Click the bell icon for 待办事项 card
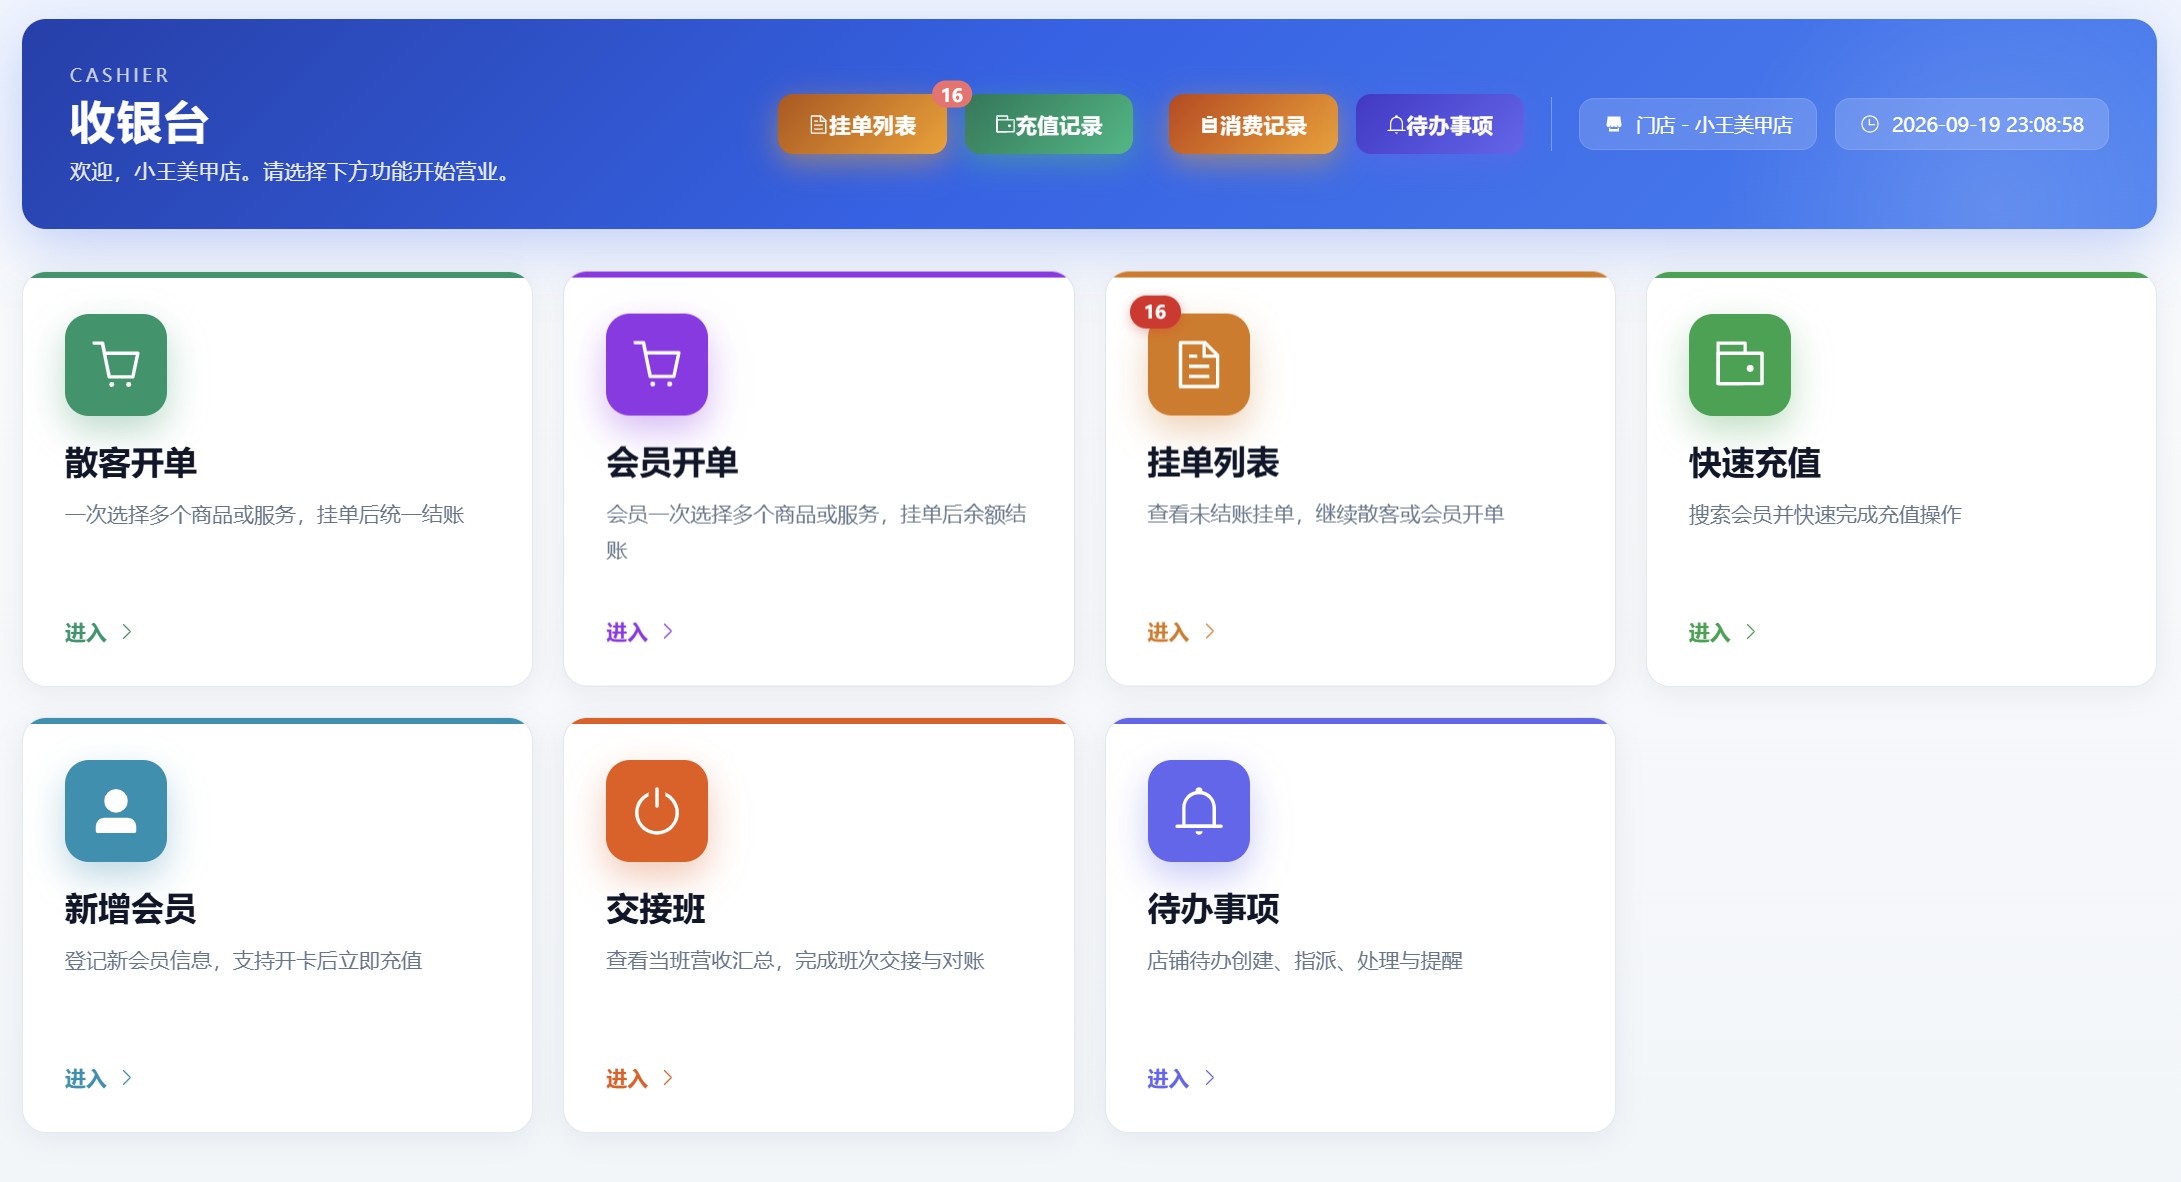Image resolution: width=2181 pixels, height=1182 pixels. coord(1199,811)
